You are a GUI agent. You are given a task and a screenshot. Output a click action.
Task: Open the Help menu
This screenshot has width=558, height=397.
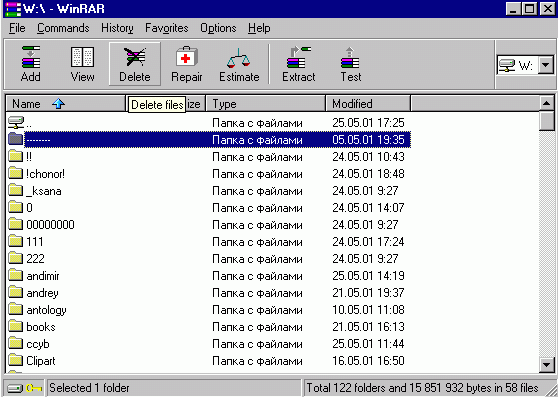259,28
